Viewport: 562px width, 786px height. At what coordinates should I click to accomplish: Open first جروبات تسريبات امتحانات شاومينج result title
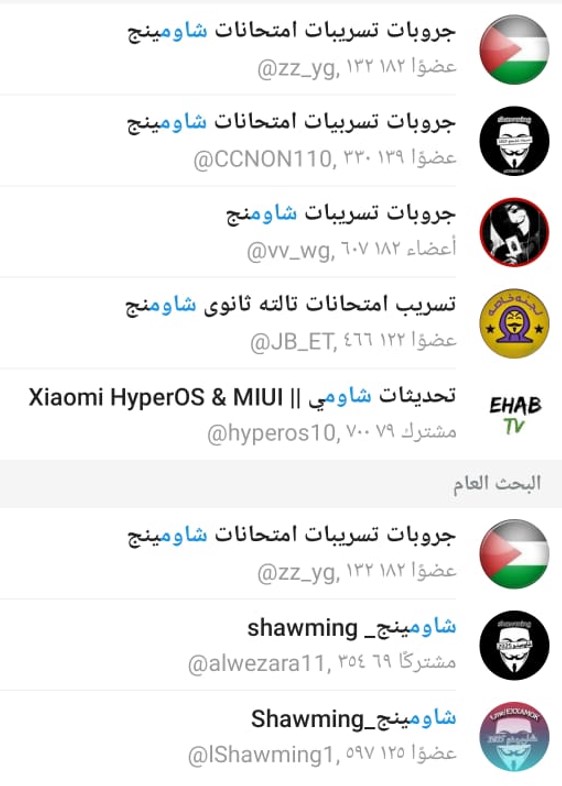click(x=291, y=31)
